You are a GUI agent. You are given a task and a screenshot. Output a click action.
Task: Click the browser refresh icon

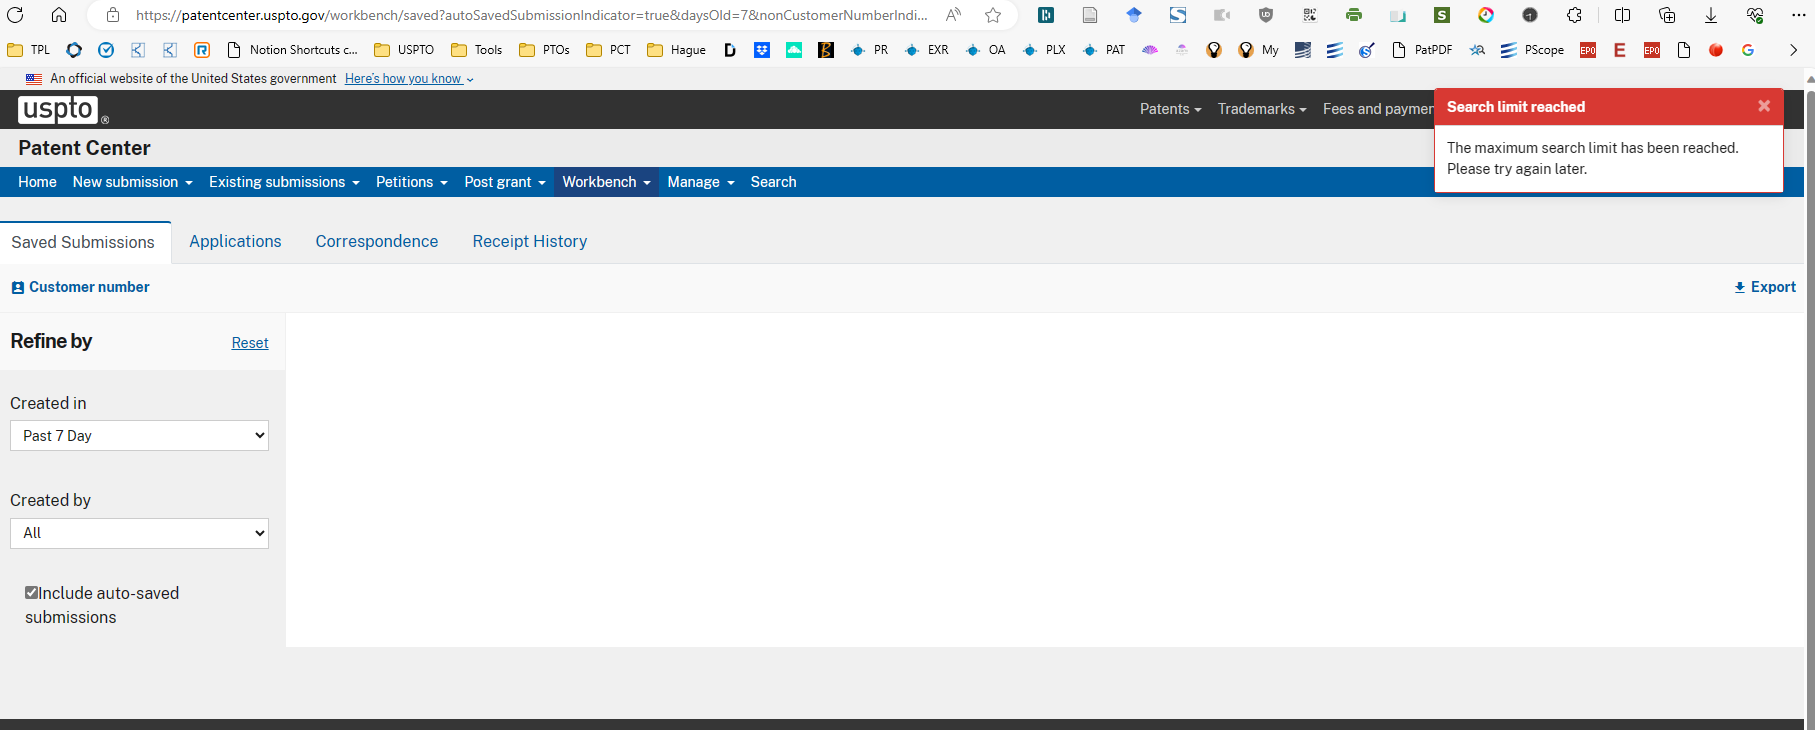tap(16, 15)
